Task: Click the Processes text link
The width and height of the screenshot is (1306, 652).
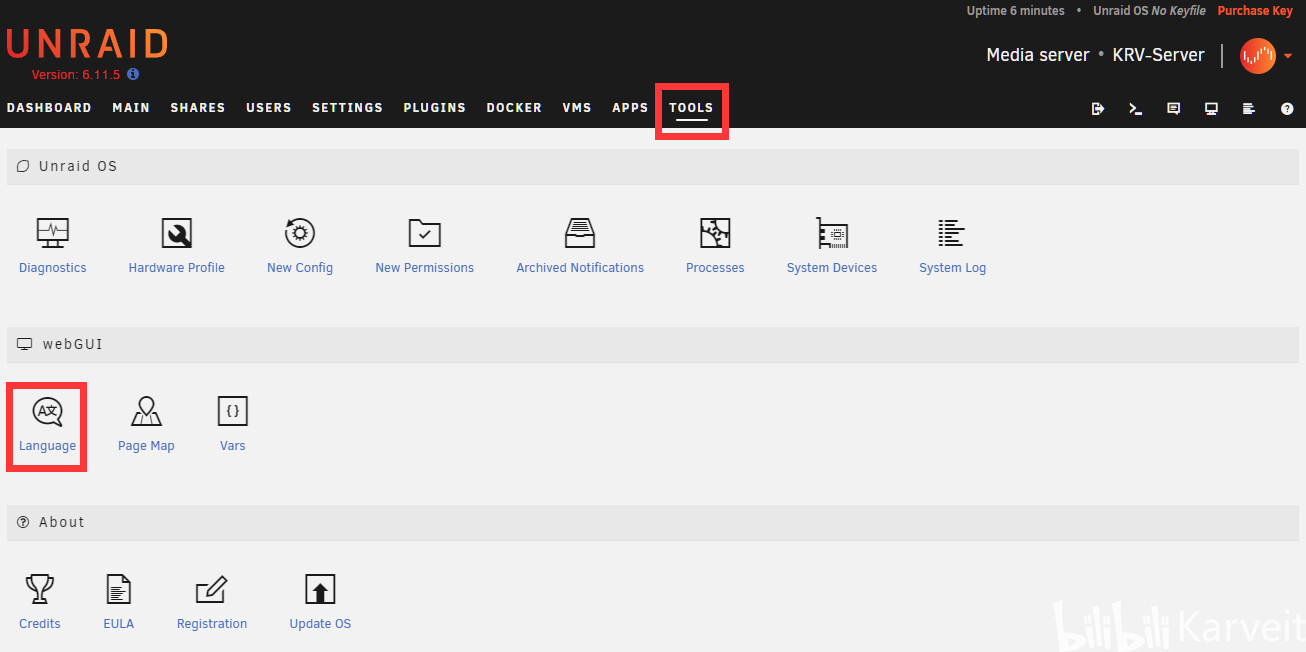Action: (715, 268)
